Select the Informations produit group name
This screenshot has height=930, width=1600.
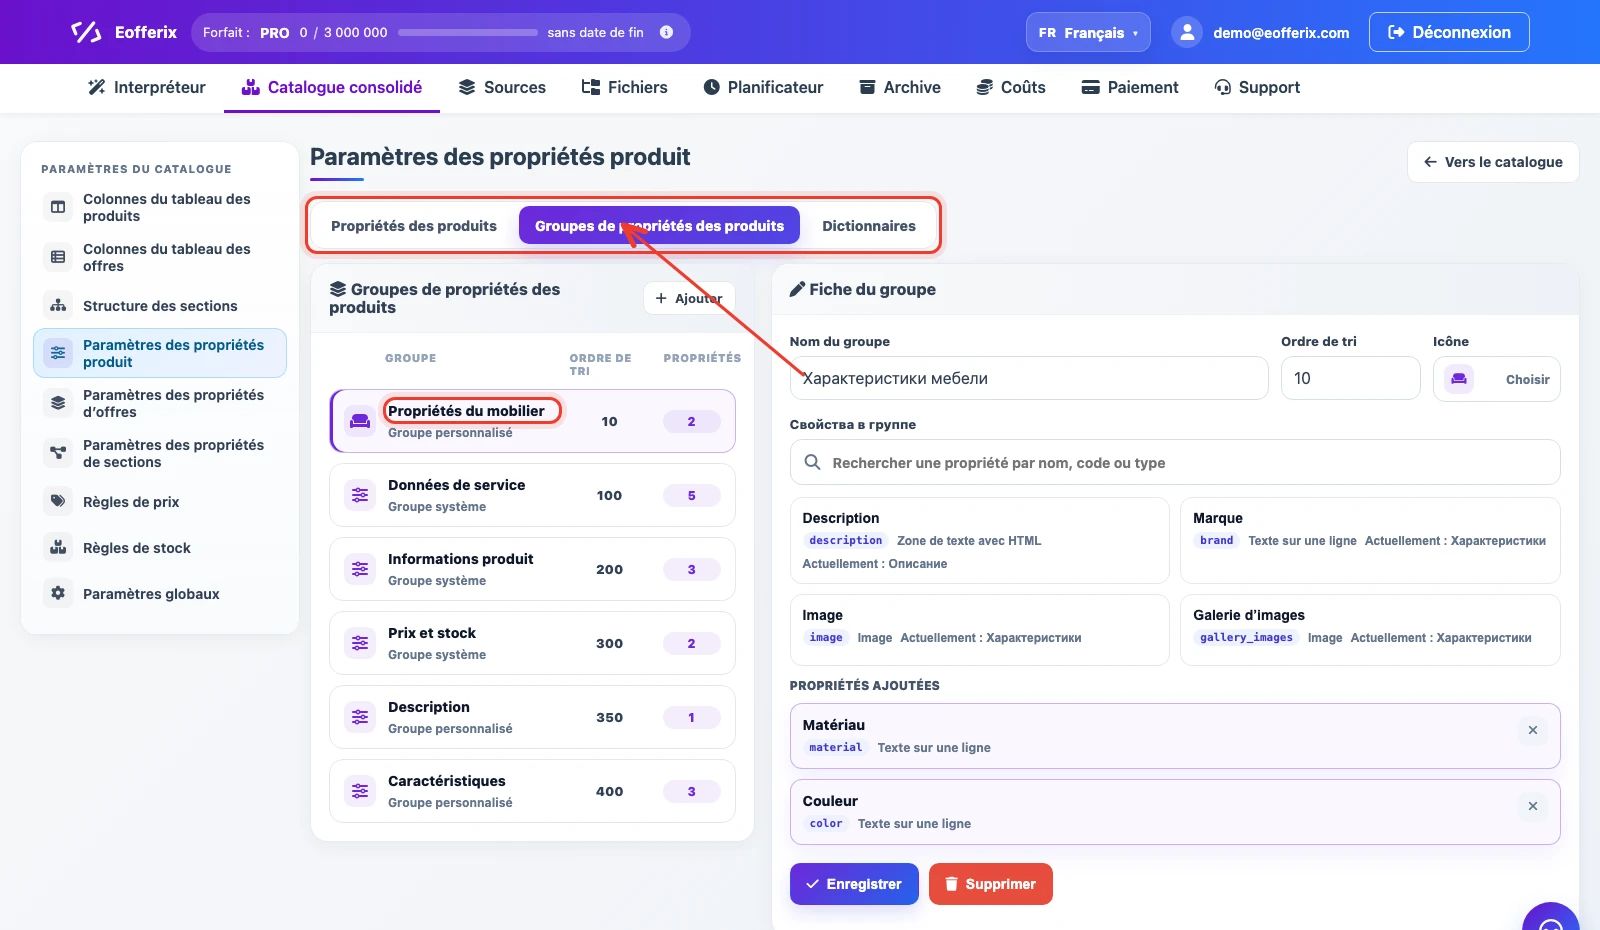[460, 559]
